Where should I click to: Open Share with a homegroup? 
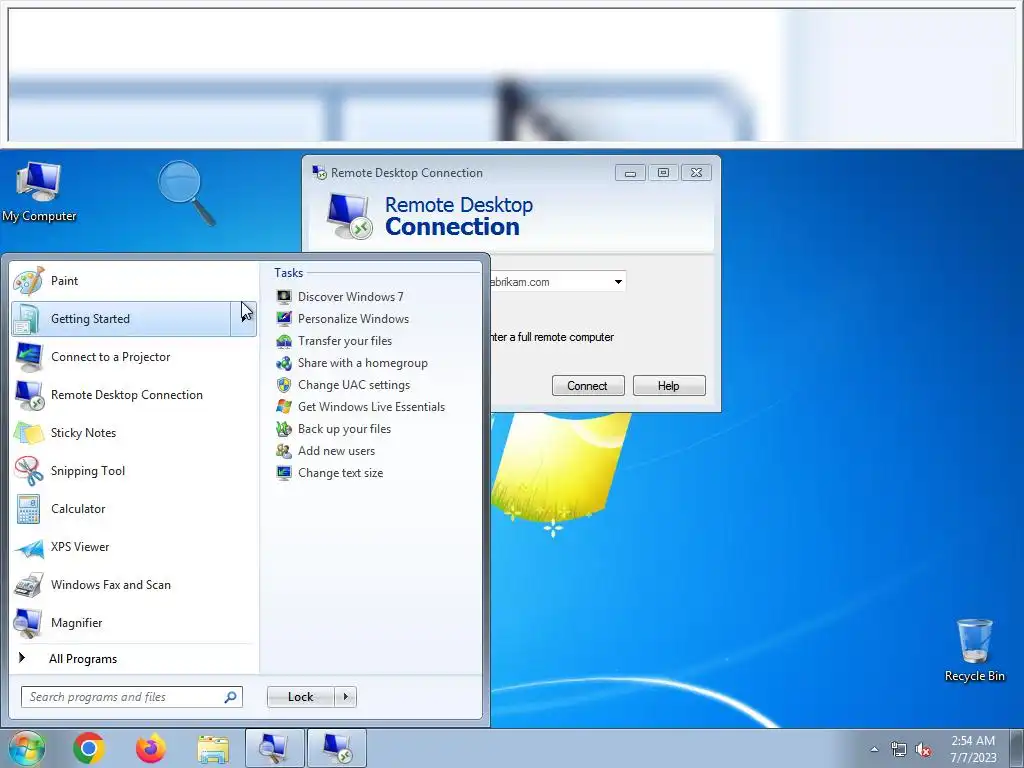[x=352, y=362]
